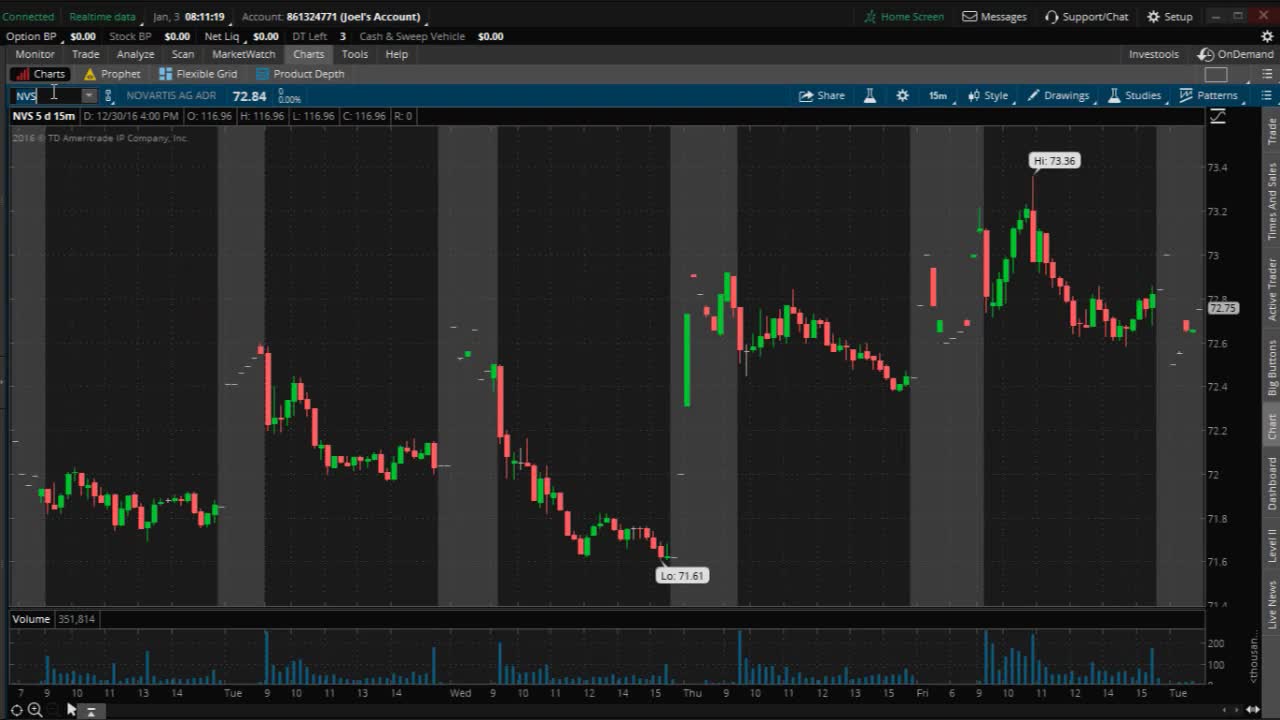The image size is (1280, 720).
Task: Click the flask Edit Studies icon beside Share
Action: 870,96
